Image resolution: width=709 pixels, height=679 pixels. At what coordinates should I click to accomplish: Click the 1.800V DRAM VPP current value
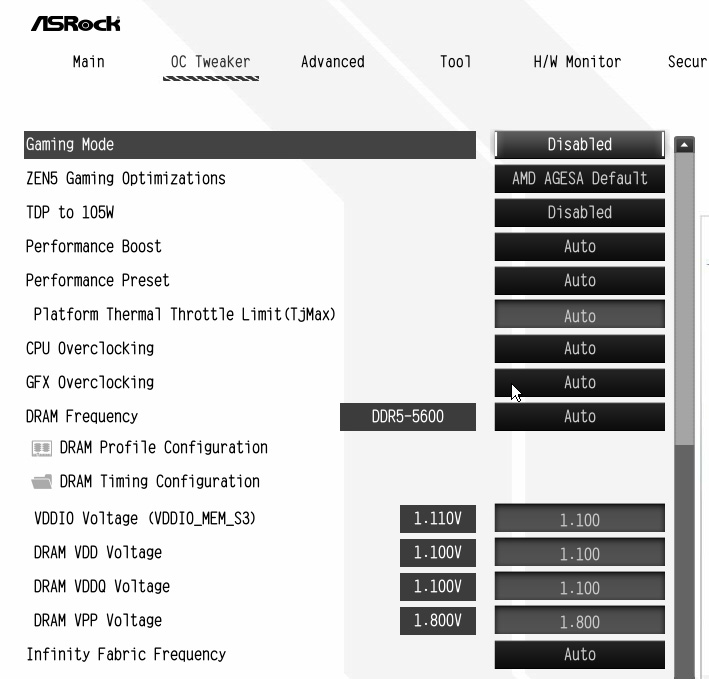pos(438,621)
